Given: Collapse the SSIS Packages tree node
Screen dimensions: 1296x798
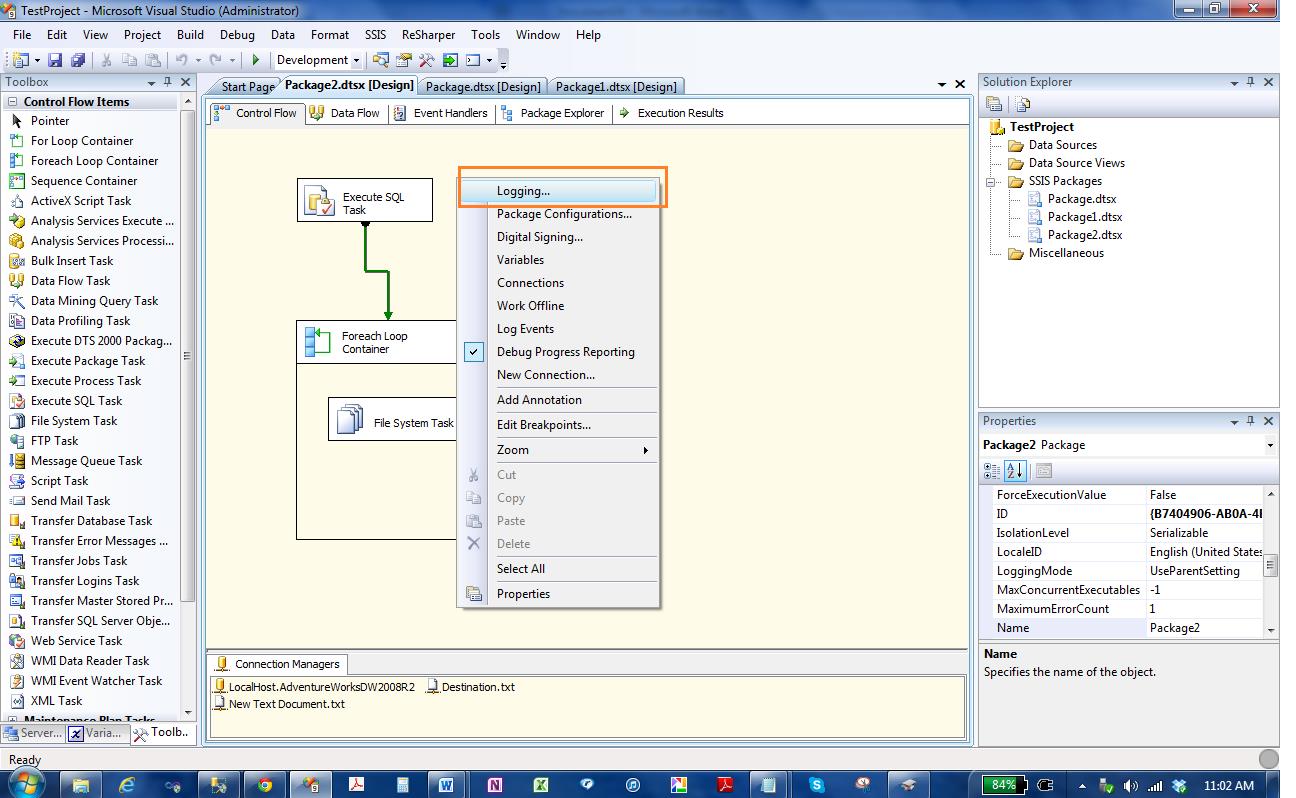Looking at the screenshot, I should (991, 182).
